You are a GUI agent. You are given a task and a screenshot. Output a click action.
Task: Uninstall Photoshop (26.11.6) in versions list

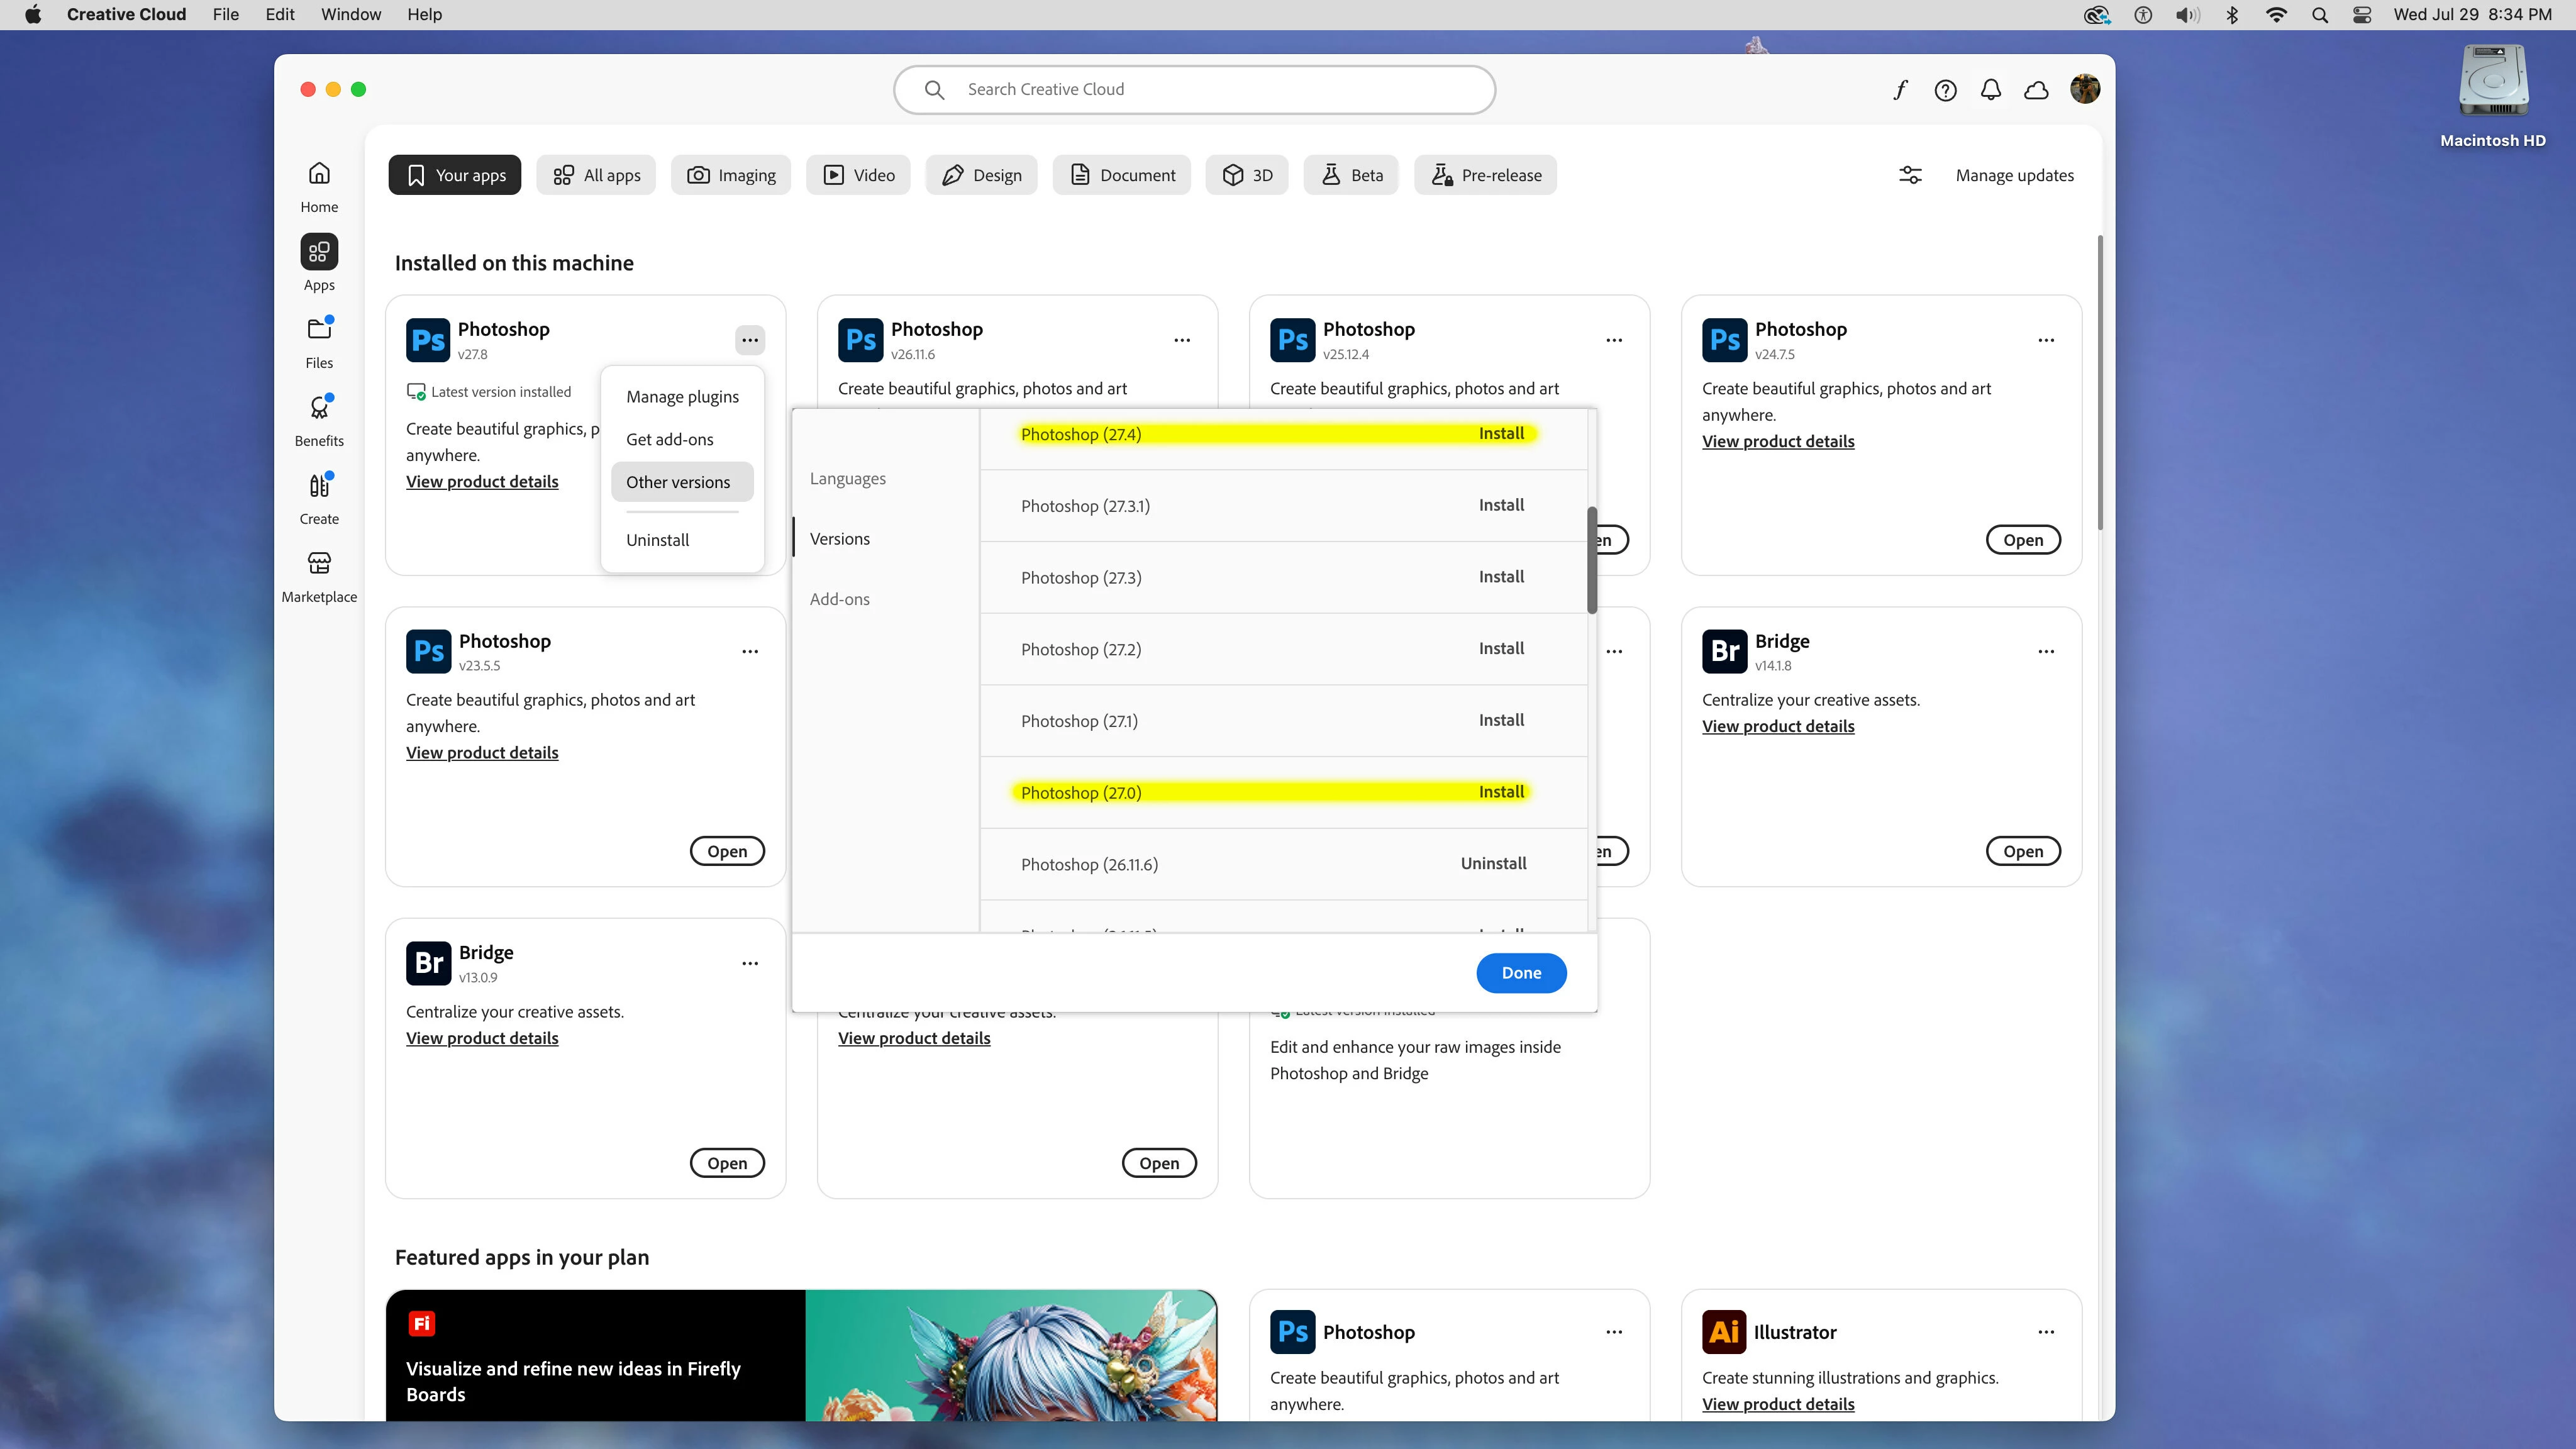pos(1493,864)
